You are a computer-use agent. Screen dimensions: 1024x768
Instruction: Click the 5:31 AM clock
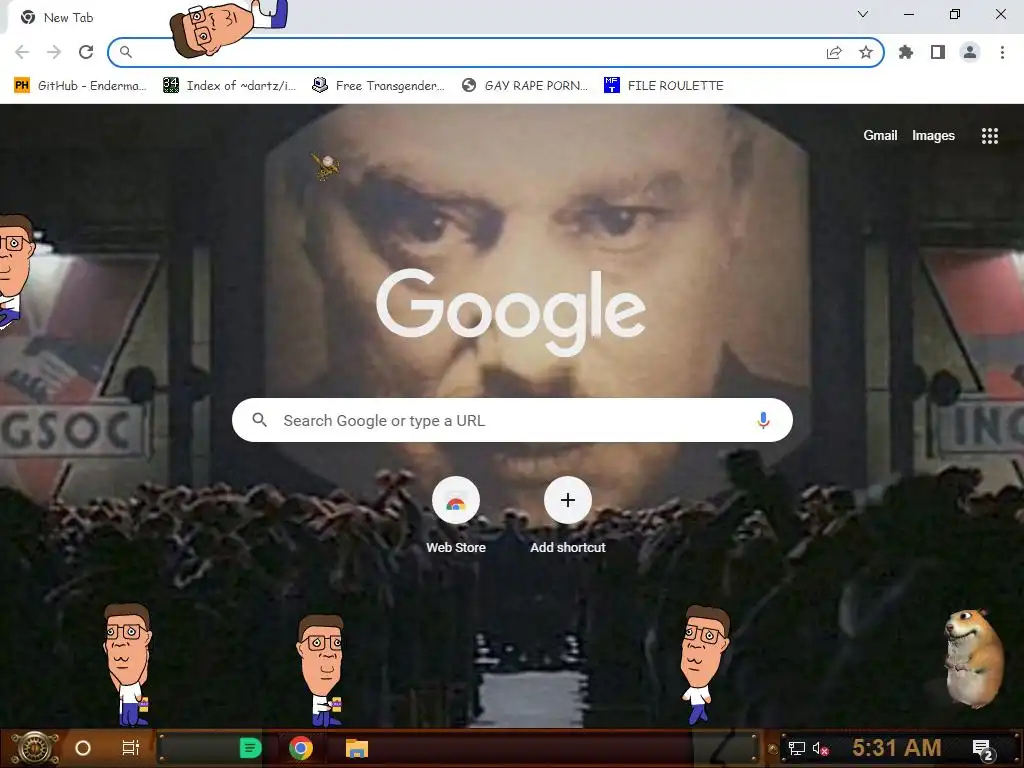tap(897, 747)
